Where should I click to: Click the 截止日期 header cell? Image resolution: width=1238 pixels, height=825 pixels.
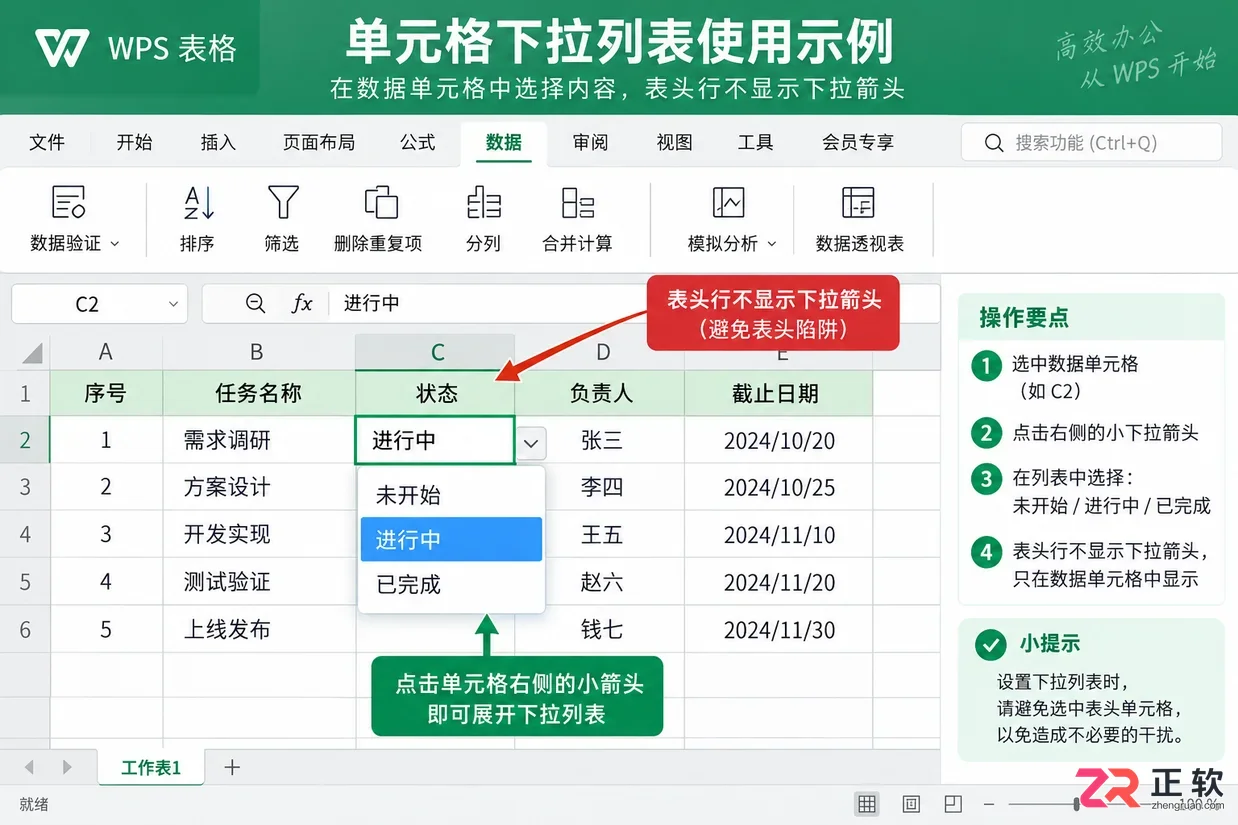779,394
